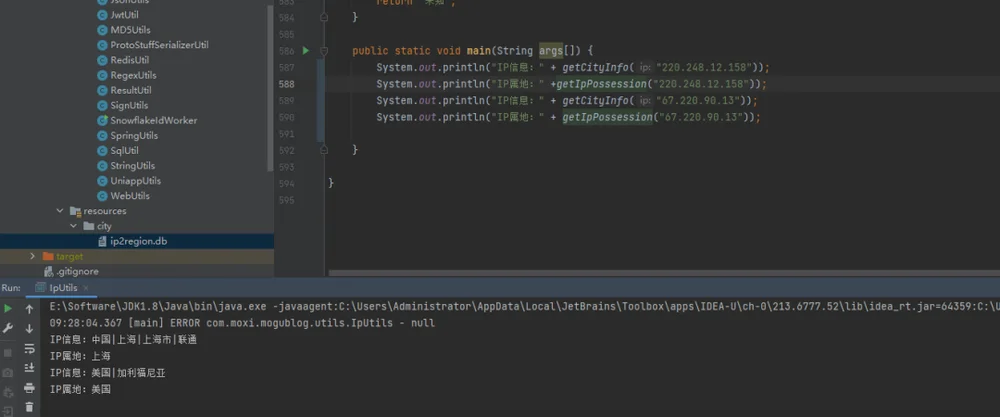This screenshot has width=1000, height=417.
Task: Open run configuration wrench icon
Action: (x=8, y=328)
